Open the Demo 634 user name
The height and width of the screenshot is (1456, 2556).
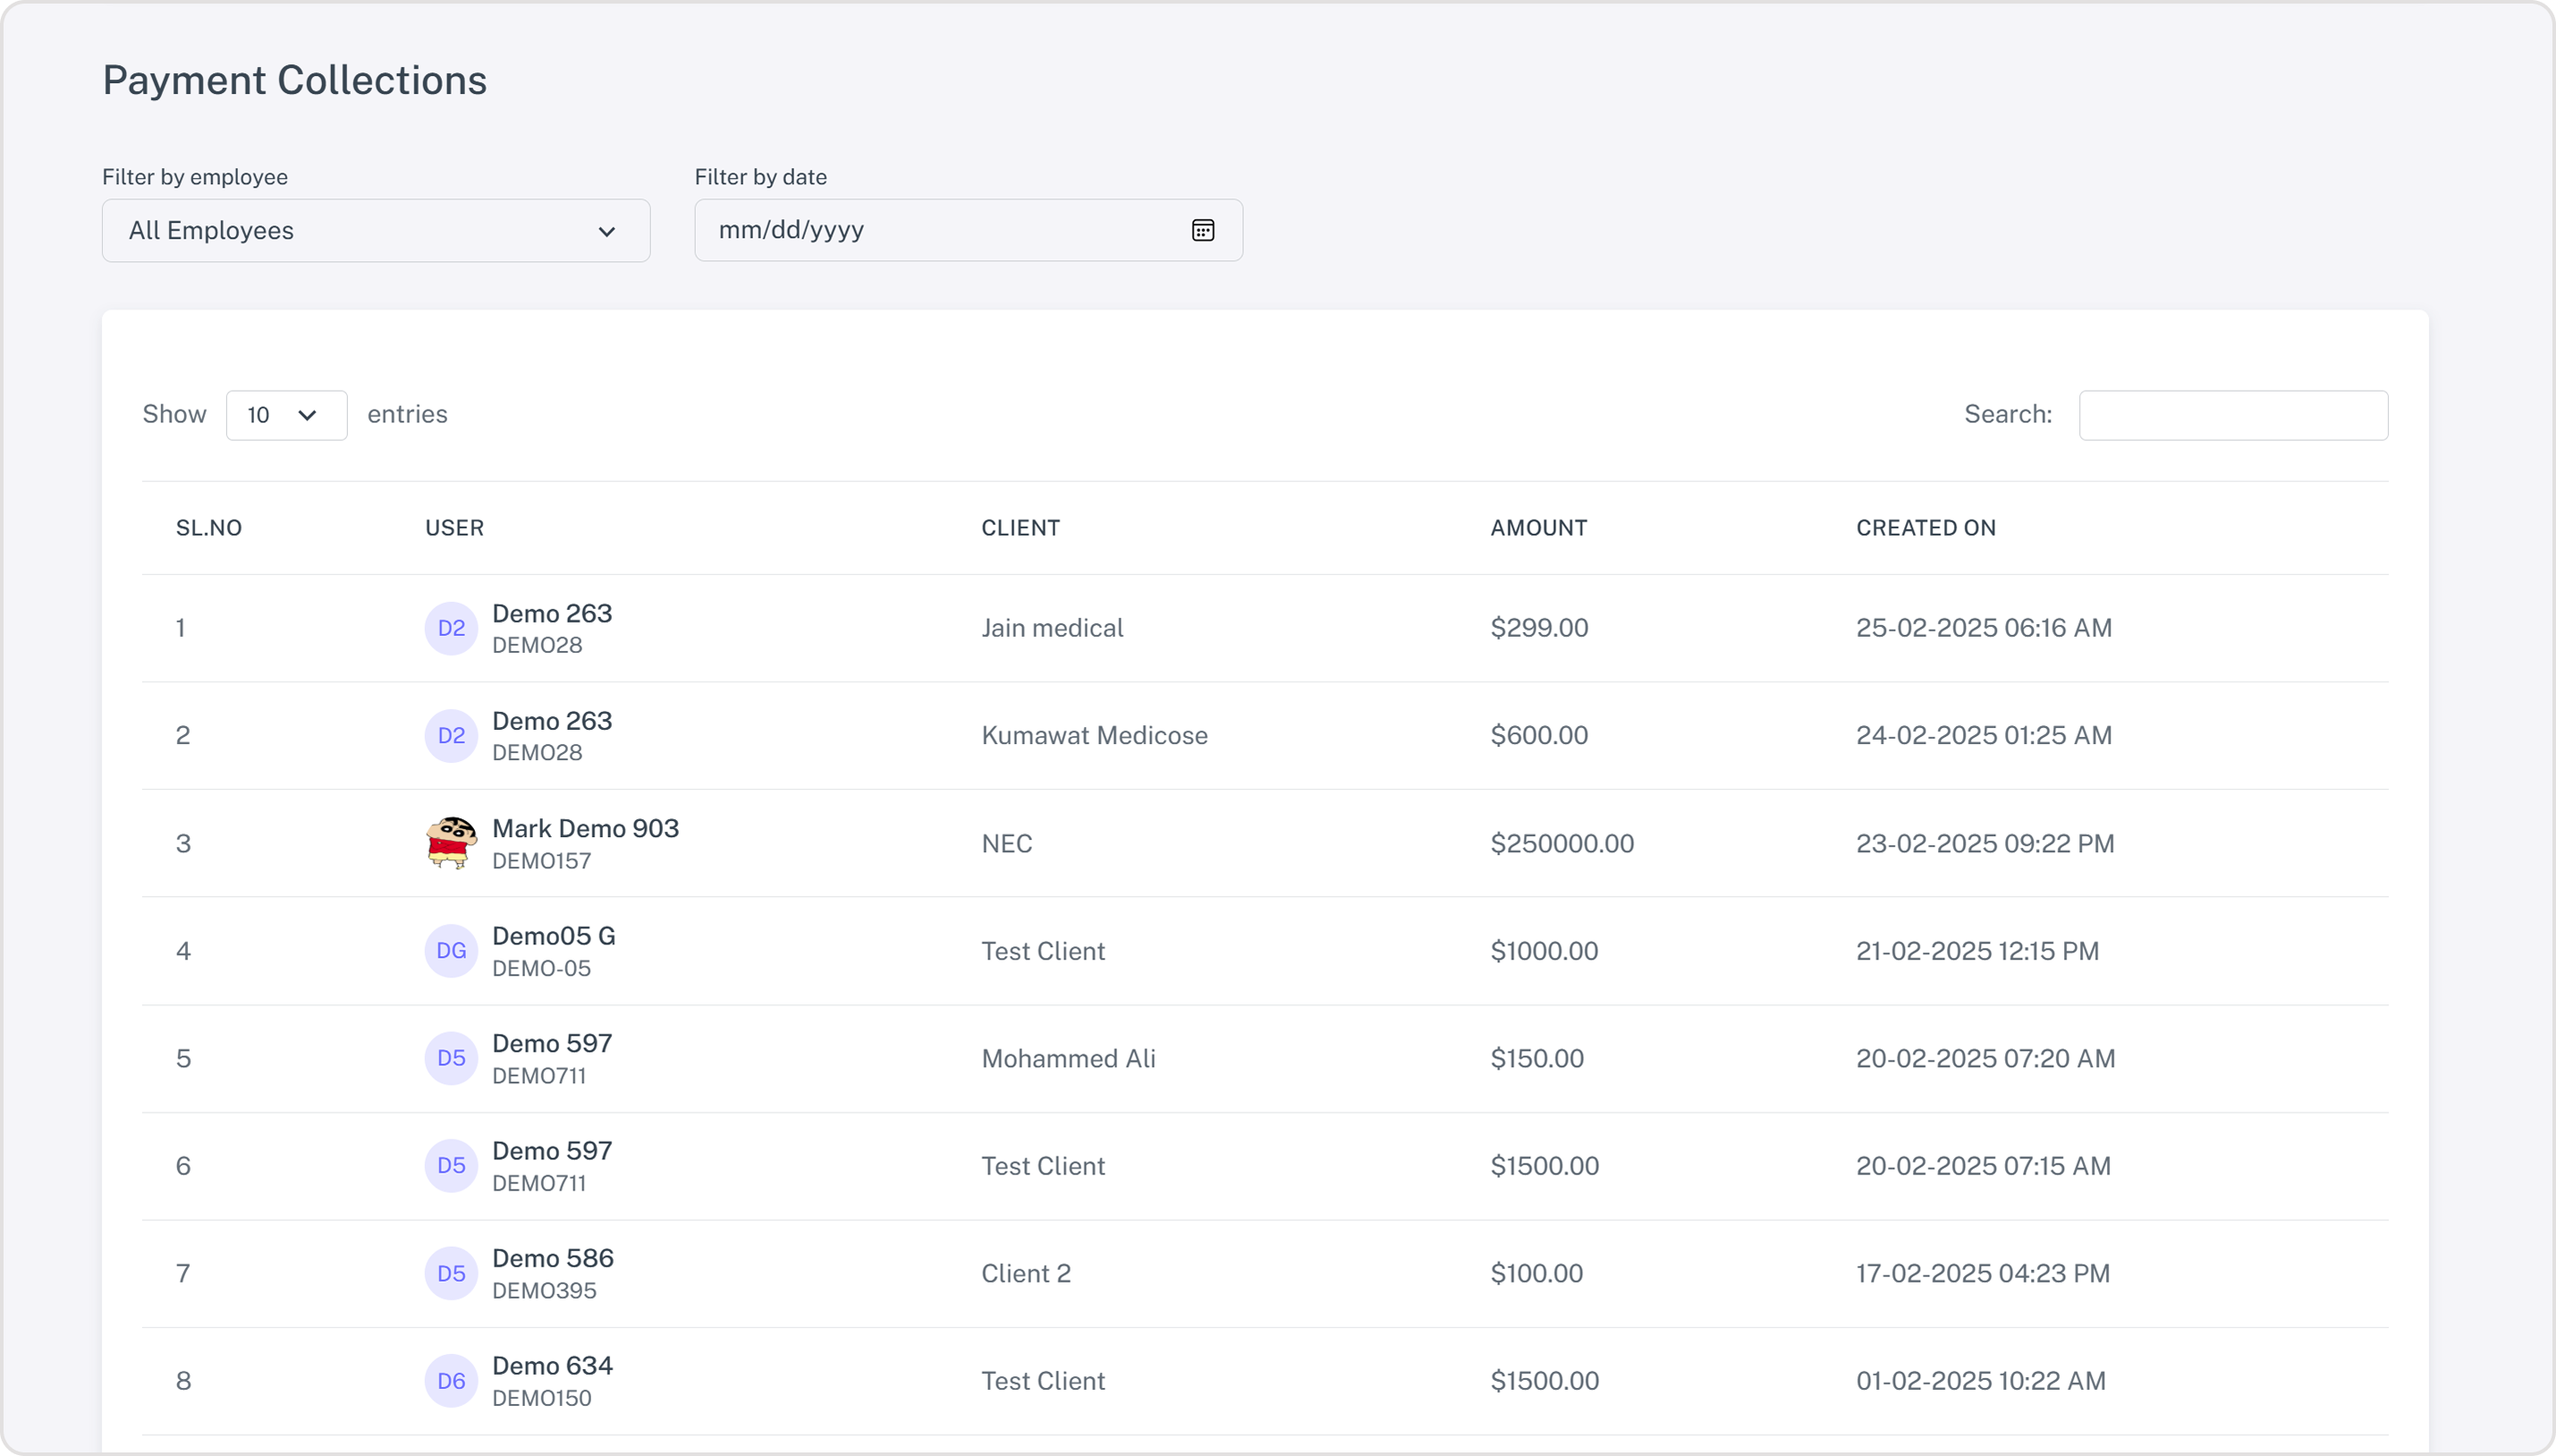tap(552, 1366)
